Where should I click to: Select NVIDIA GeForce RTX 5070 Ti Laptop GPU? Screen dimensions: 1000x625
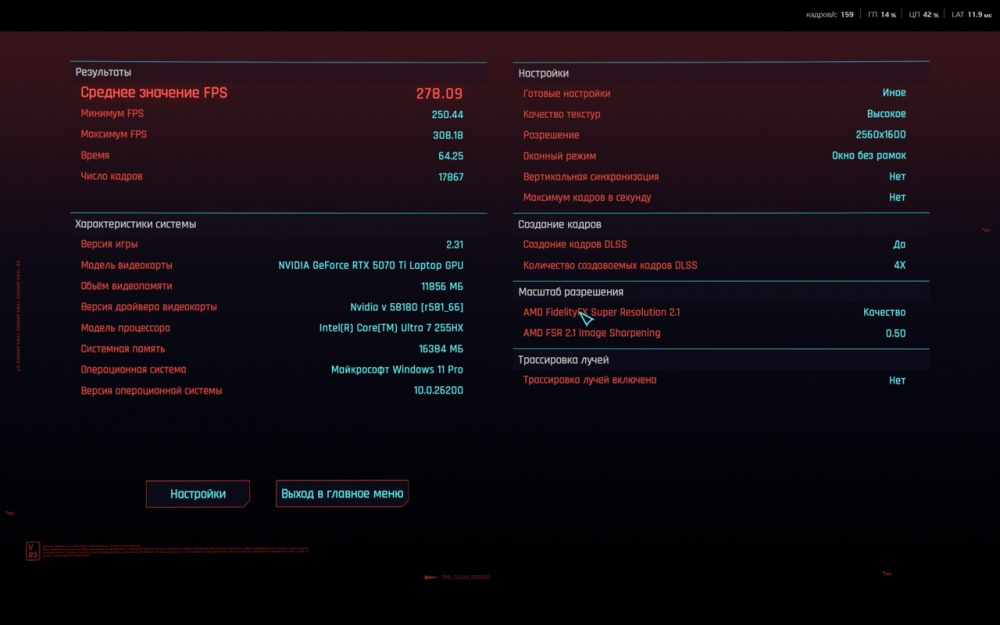coord(371,265)
